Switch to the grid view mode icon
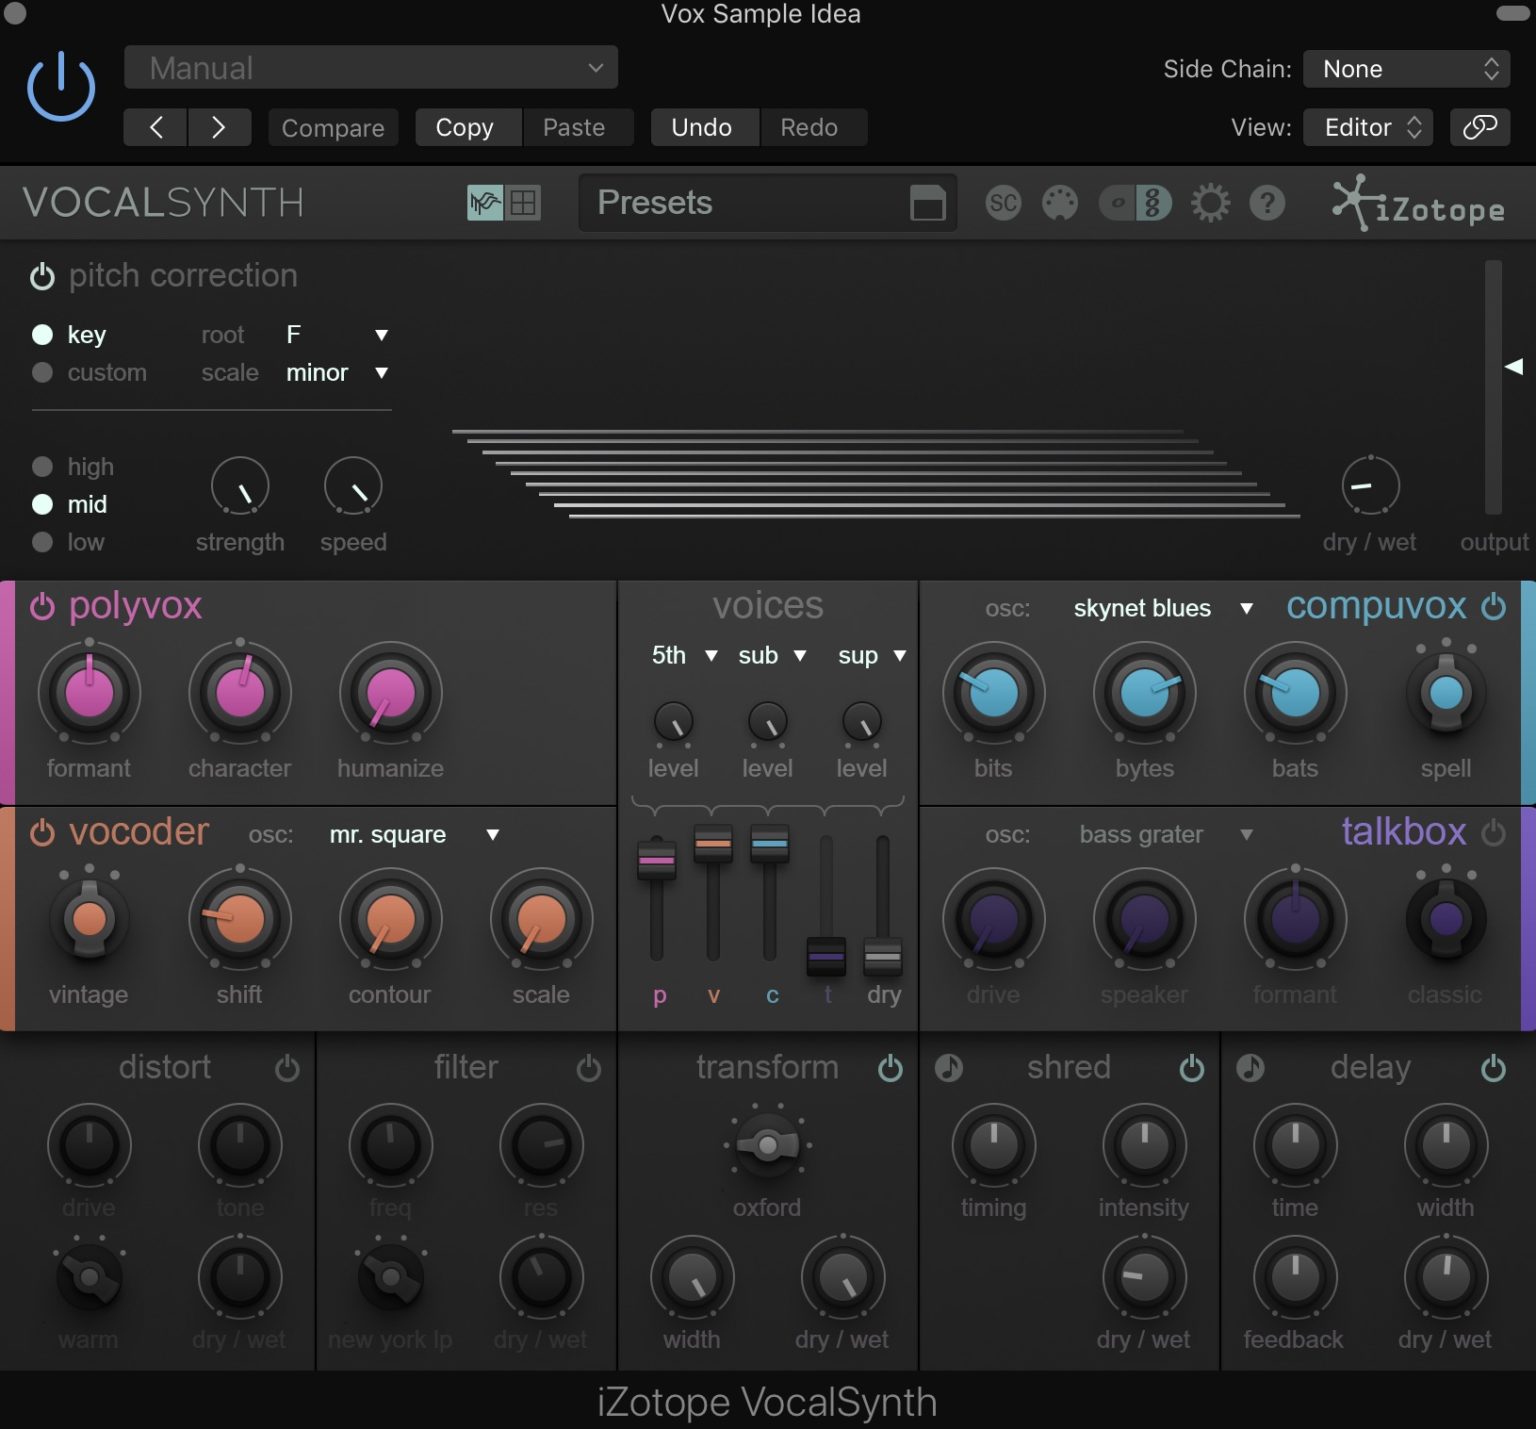 [523, 203]
